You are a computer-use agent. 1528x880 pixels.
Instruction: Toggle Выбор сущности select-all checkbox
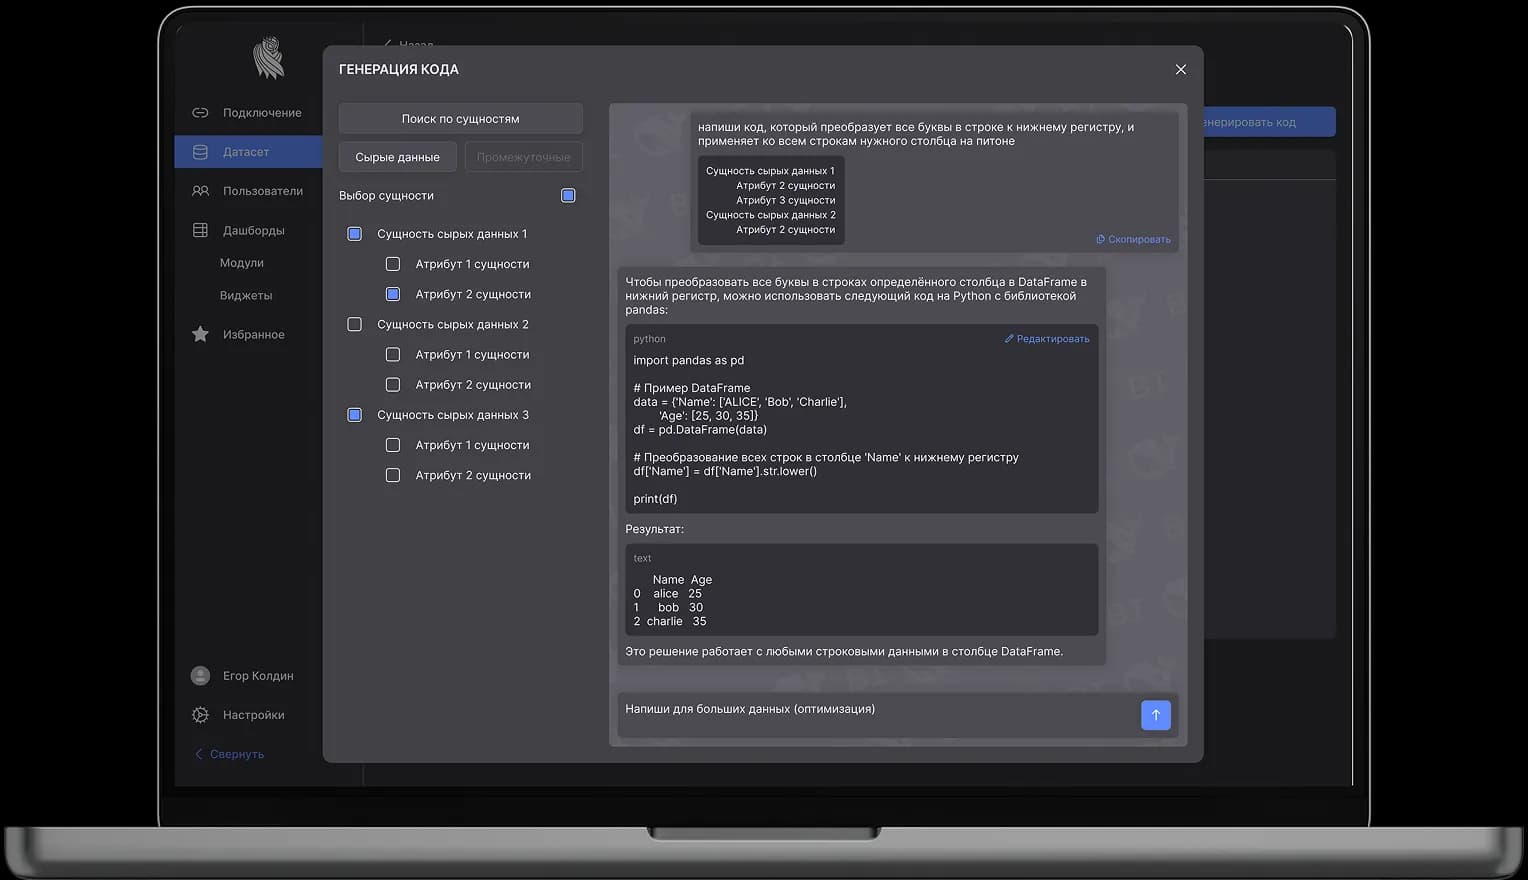pos(568,196)
